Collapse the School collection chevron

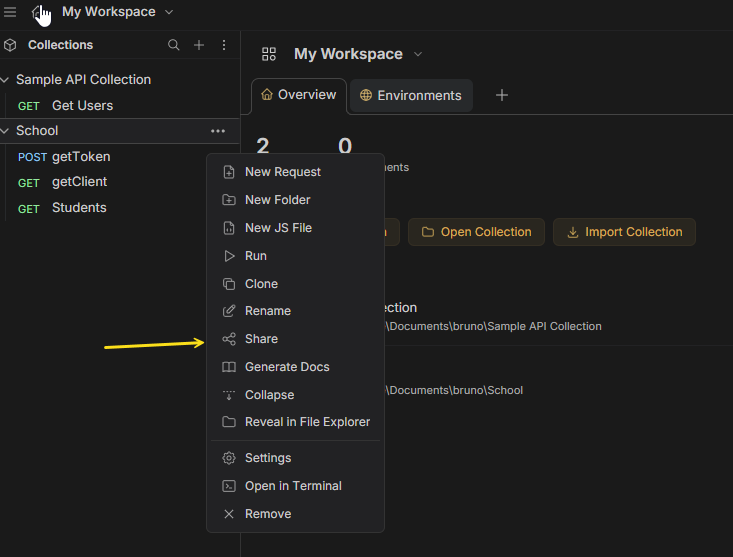[x=5, y=131]
